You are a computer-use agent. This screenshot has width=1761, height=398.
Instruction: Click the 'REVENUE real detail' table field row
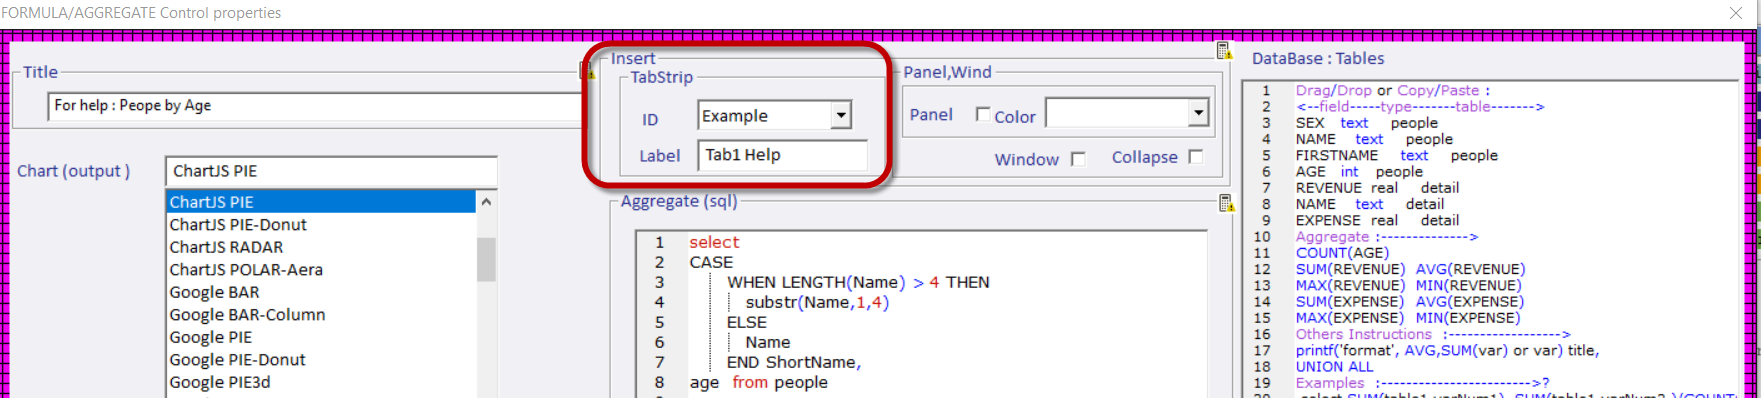tap(1377, 188)
